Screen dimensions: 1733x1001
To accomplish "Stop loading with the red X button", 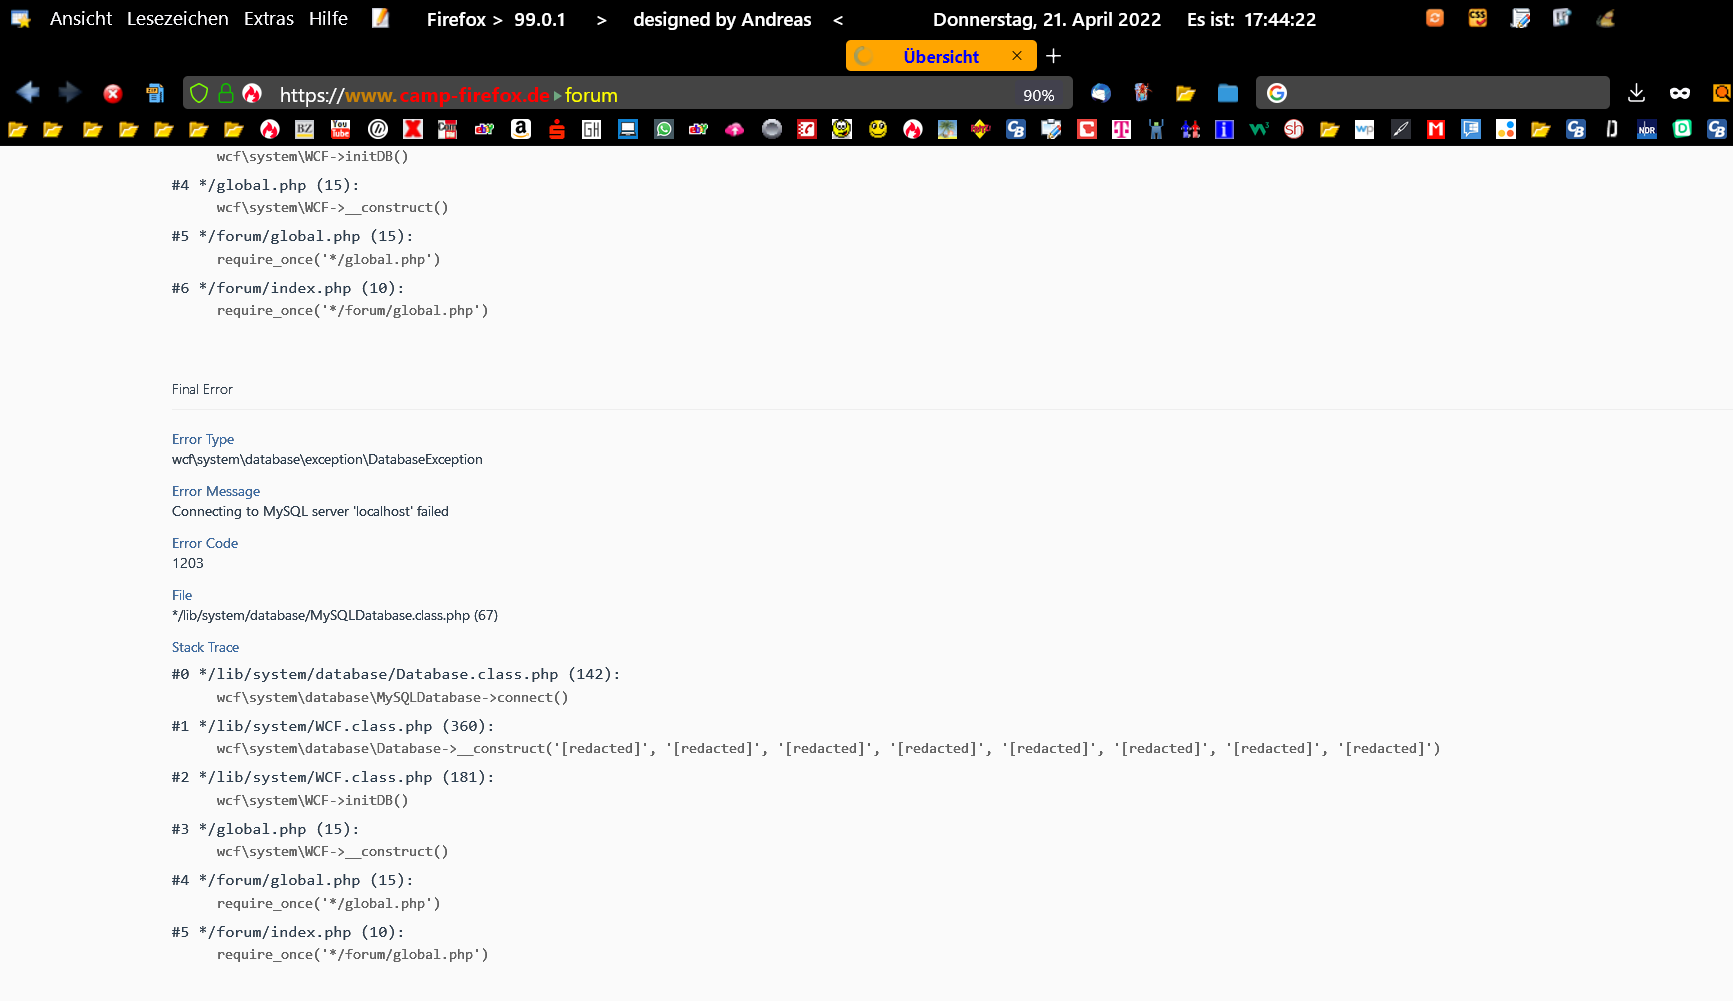I will pyautogui.click(x=113, y=93).
